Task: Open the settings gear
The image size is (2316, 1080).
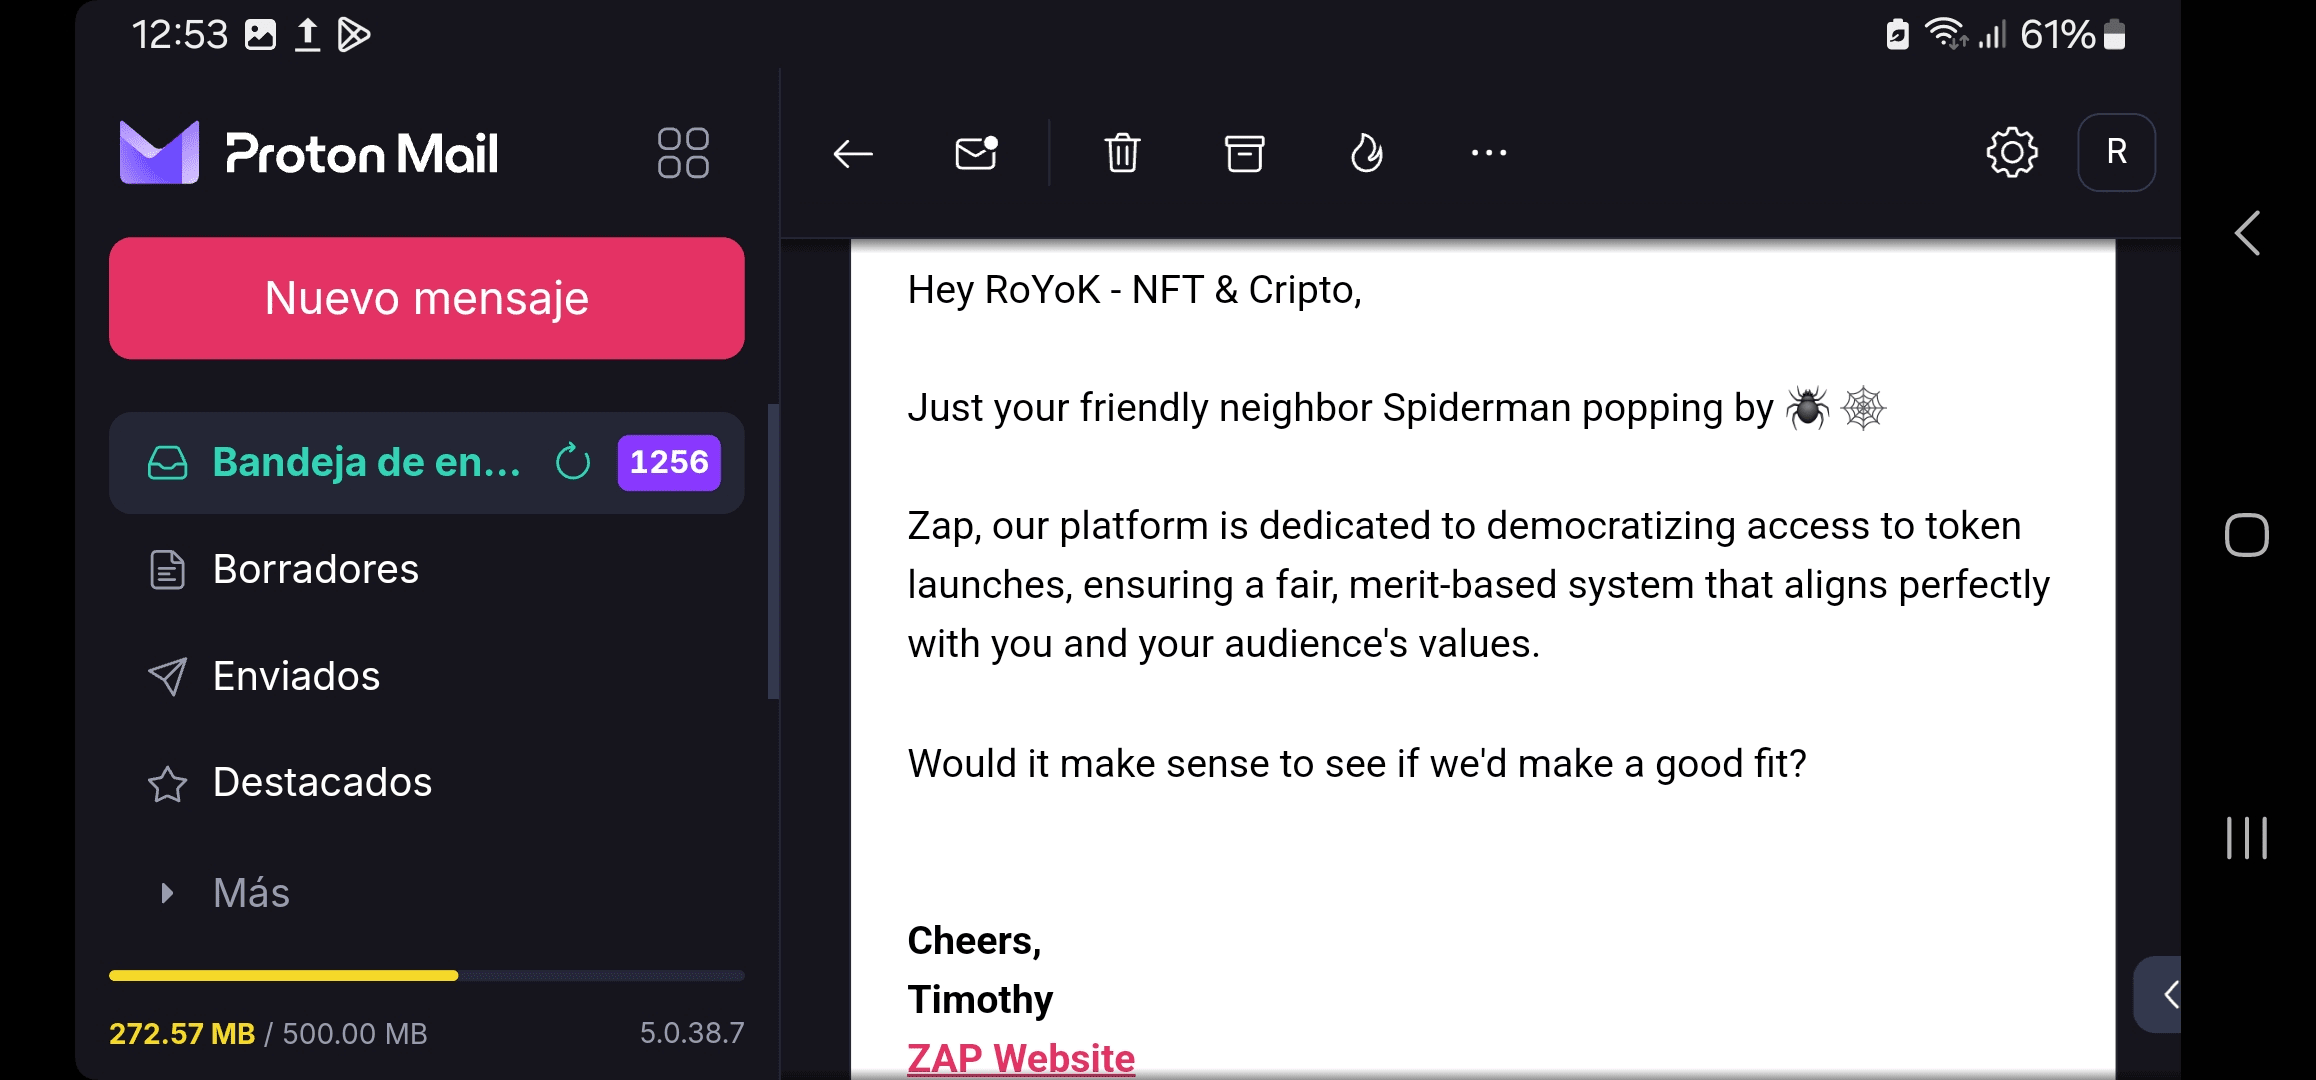Action: pos(2011,153)
